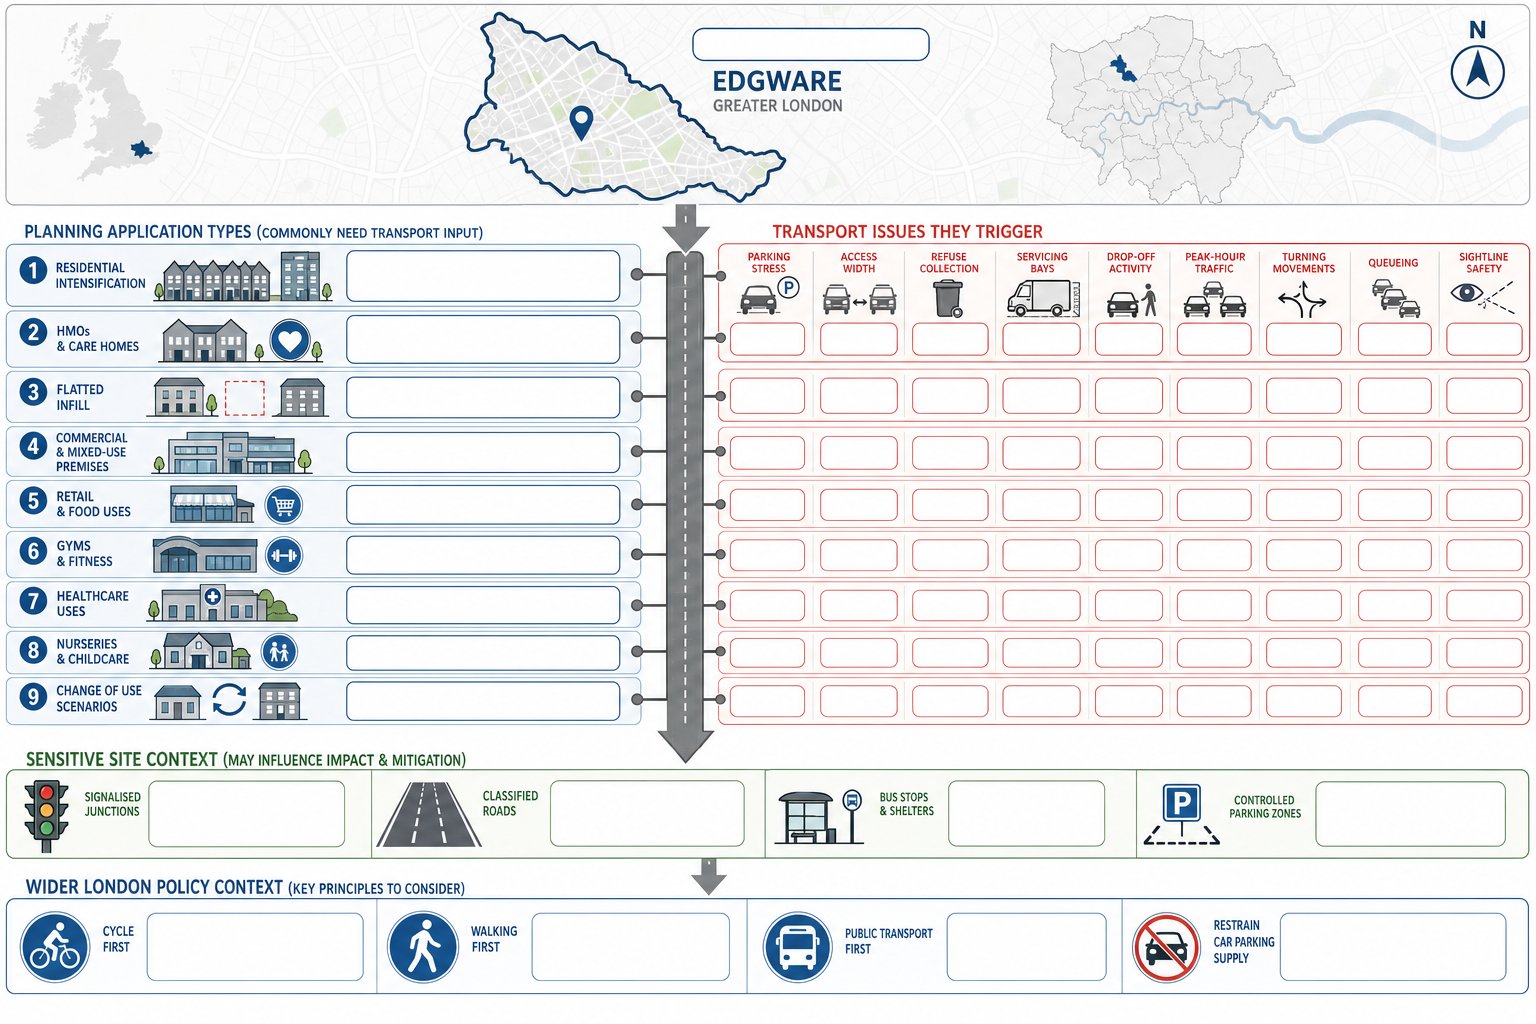
Task: Click the blank box beside Controlled Parking Zones
Action: [1411, 814]
